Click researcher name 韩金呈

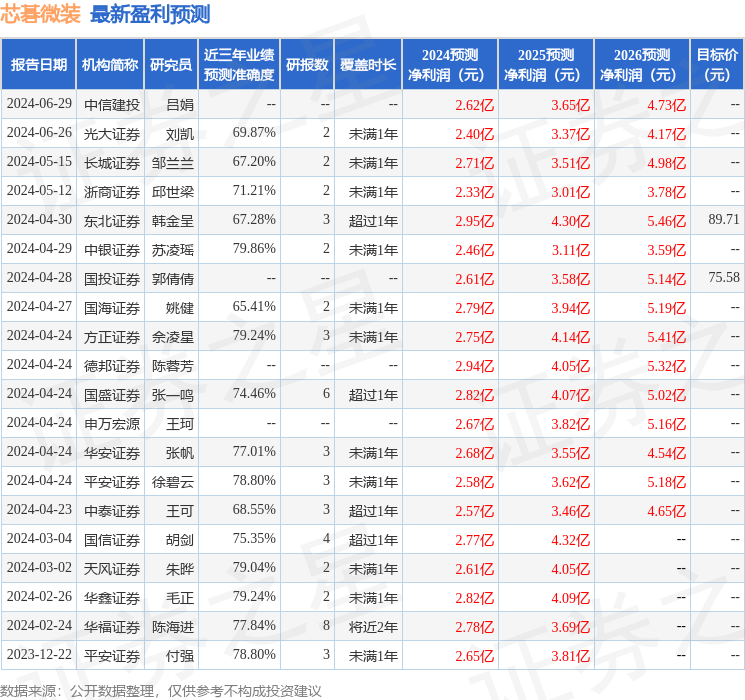[173, 221]
